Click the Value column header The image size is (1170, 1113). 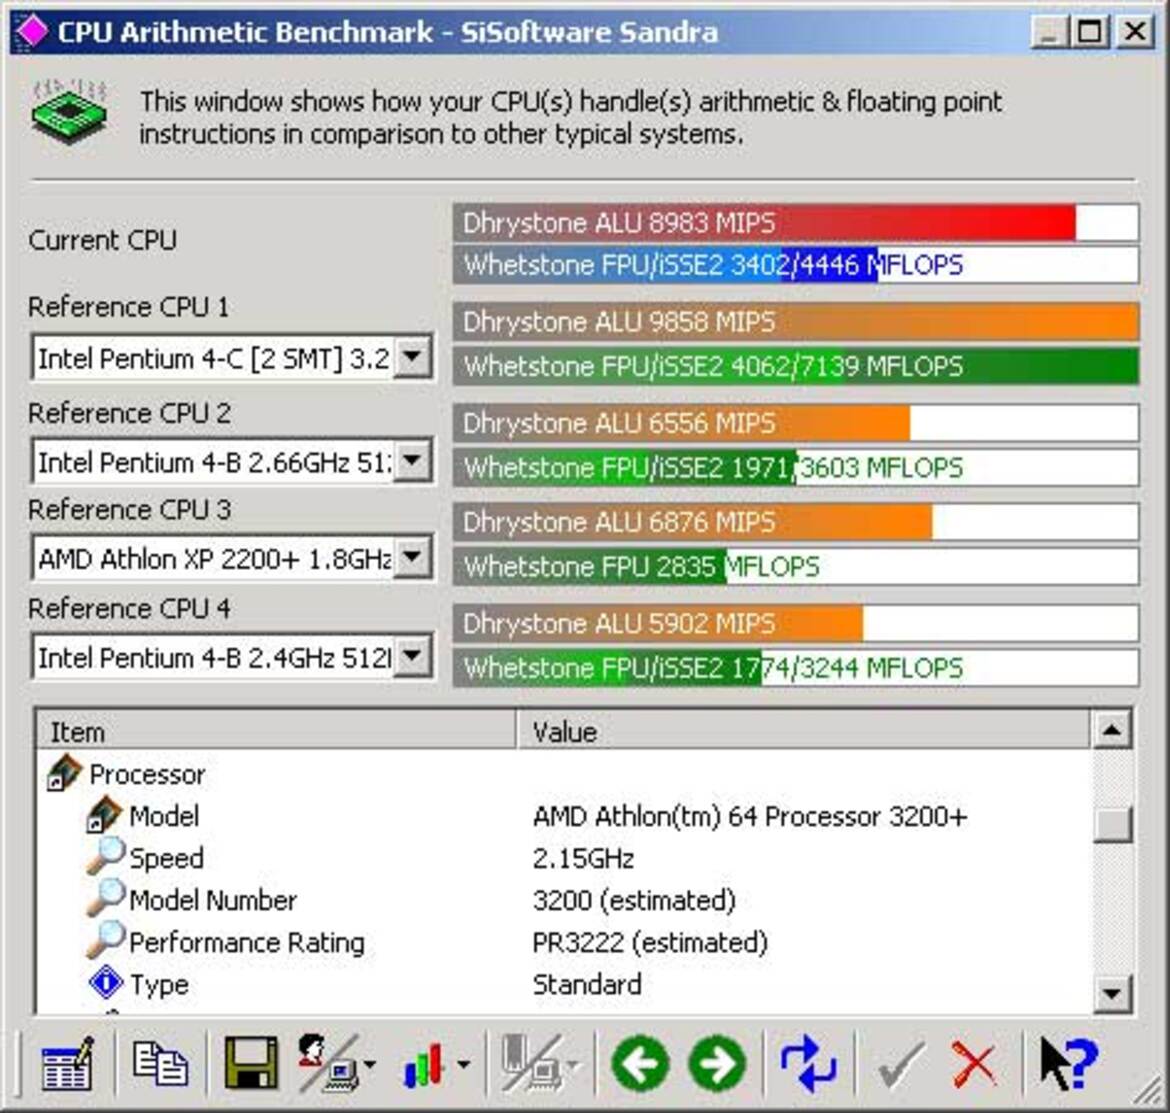tap(803, 731)
